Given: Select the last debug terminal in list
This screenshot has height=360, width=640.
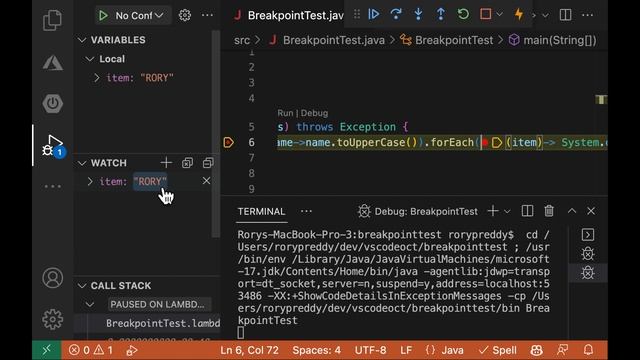Looking at the screenshot, I should click(x=588, y=273).
